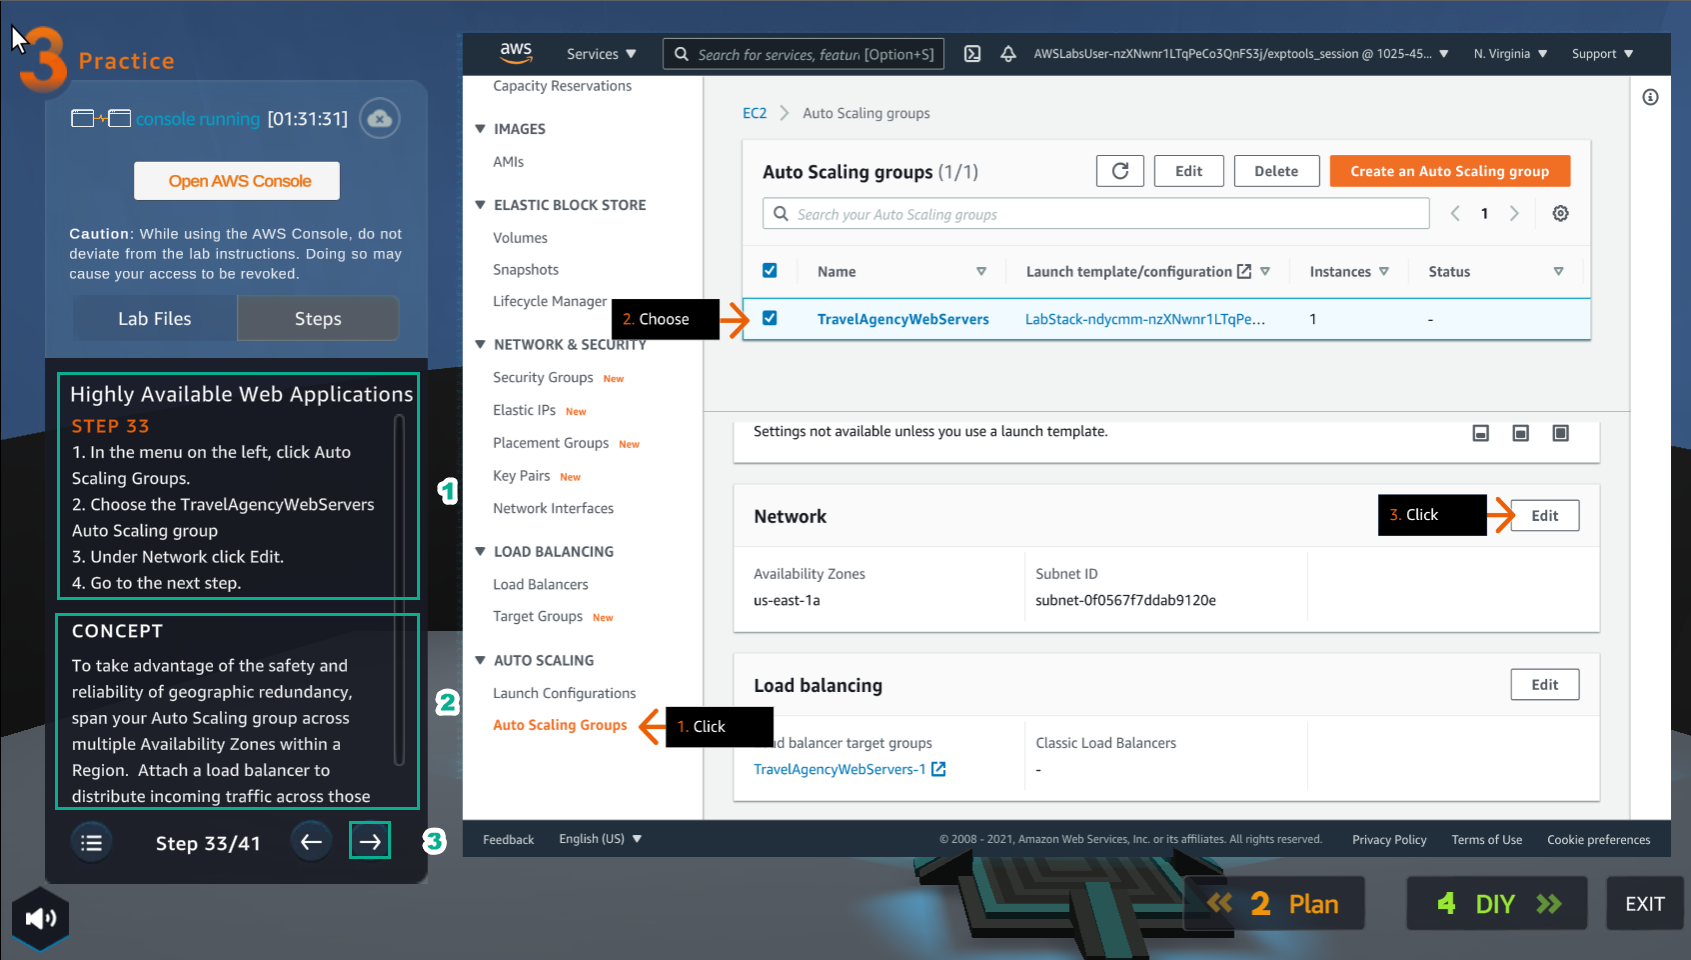
Task: Click Create an Auto Scaling group
Action: [1450, 171]
